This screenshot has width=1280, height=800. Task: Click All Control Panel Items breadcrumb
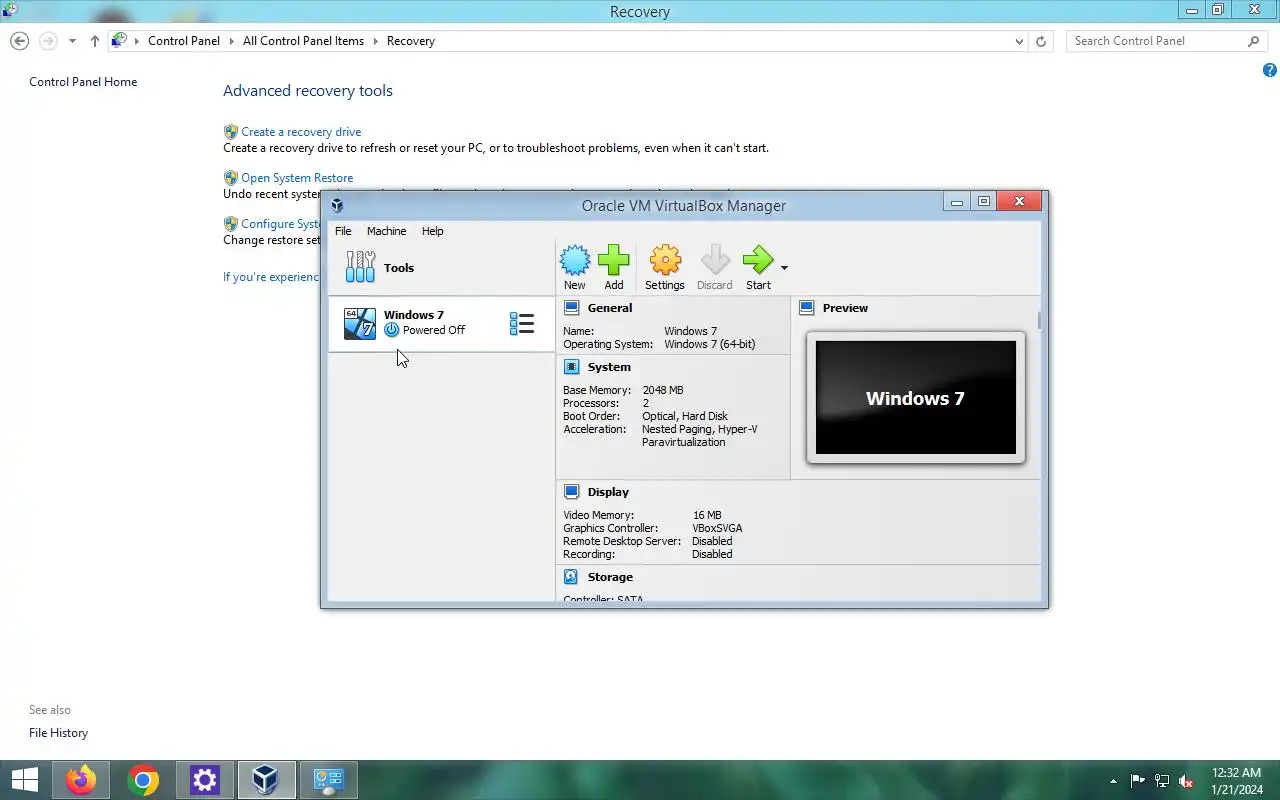coord(303,41)
